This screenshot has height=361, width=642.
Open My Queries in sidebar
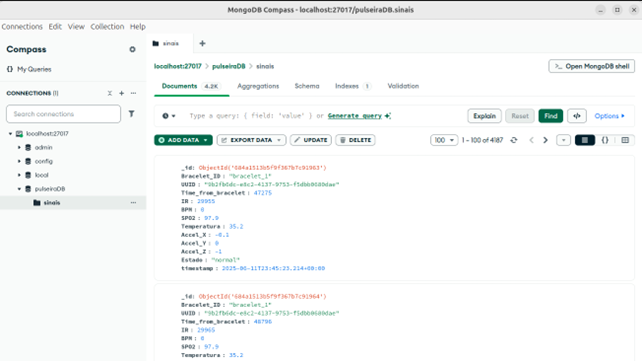coord(29,69)
